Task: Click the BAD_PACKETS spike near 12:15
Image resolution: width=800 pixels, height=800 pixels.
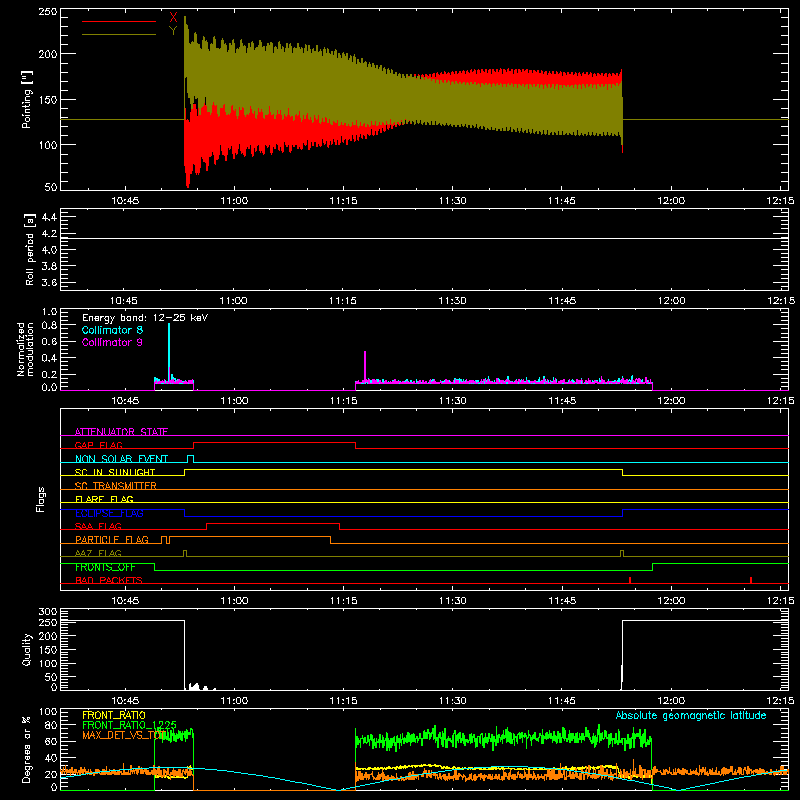Action: pyautogui.click(x=751, y=580)
